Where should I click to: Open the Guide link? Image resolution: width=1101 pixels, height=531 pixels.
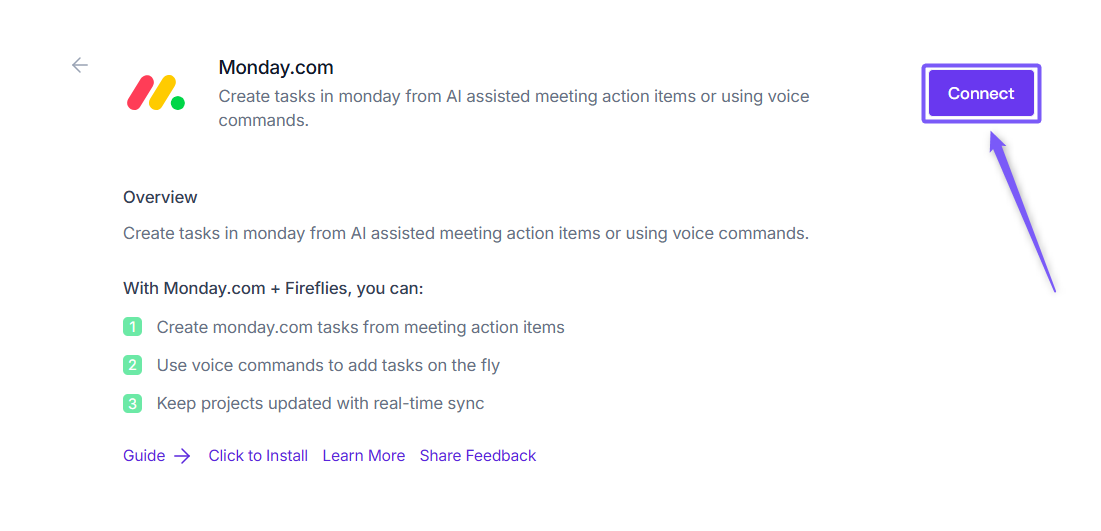point(144,455)
